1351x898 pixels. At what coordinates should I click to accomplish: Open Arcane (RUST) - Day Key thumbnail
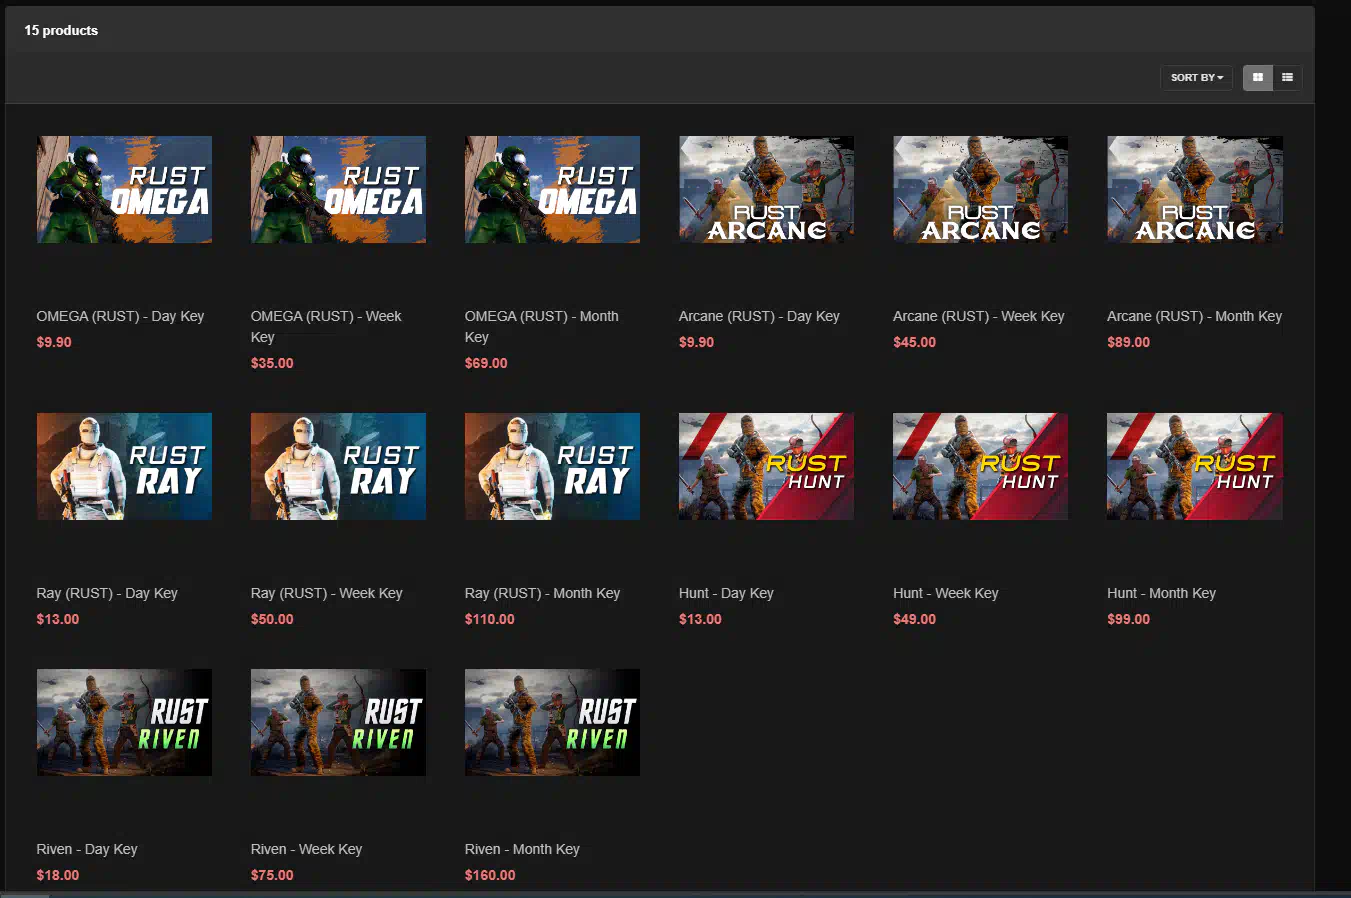point(766,189)
